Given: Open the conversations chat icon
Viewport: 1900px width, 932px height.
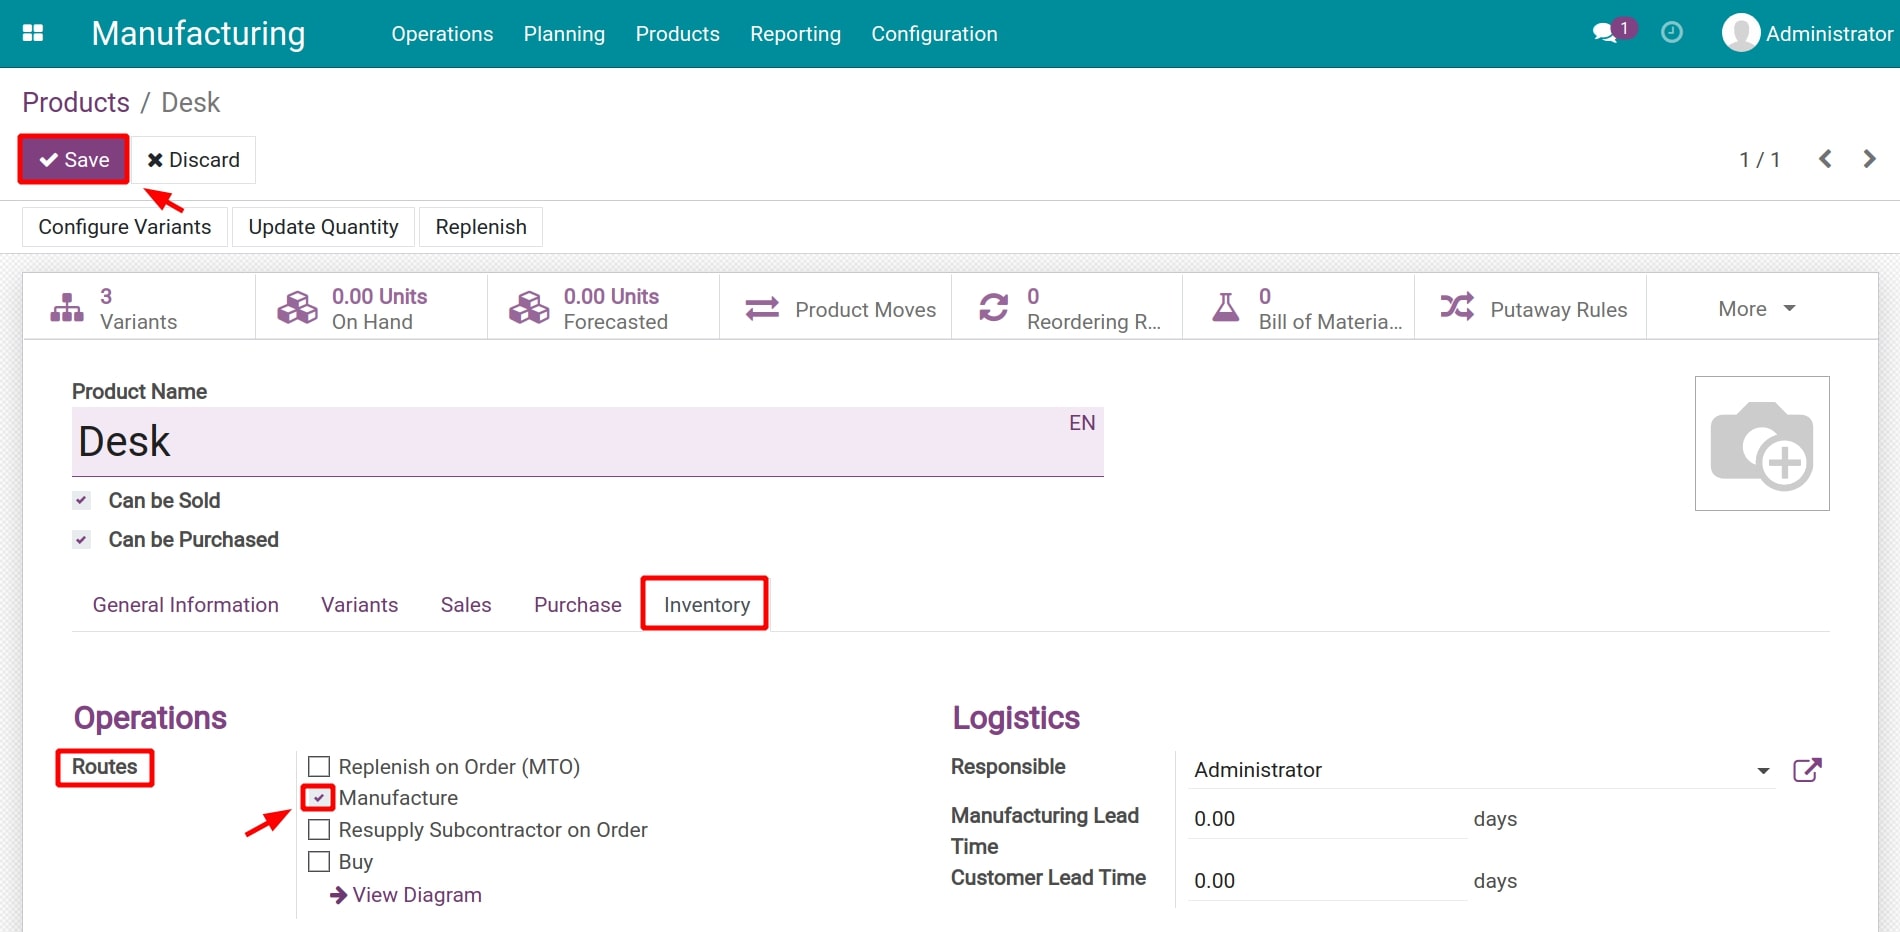Looking at the screenshot, I should [1605, 33].
